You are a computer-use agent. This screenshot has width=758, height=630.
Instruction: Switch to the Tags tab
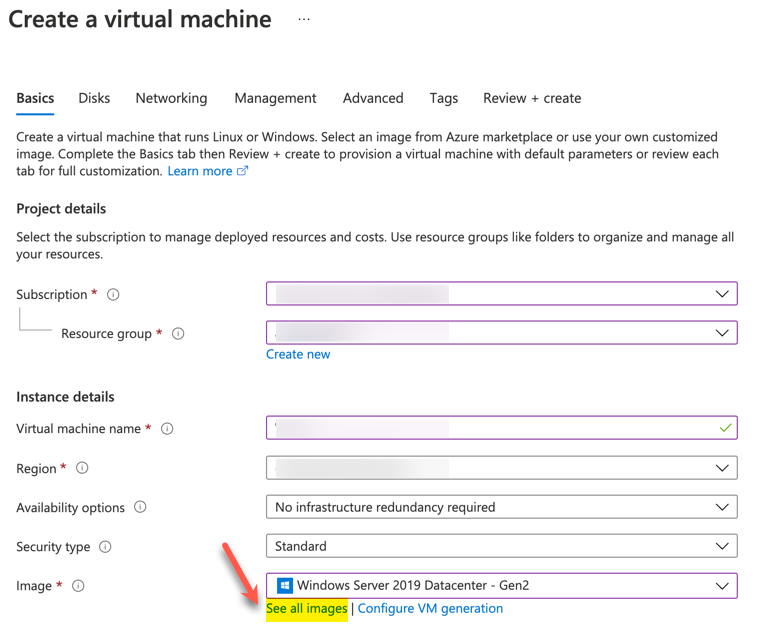click(x=443, y=98)
